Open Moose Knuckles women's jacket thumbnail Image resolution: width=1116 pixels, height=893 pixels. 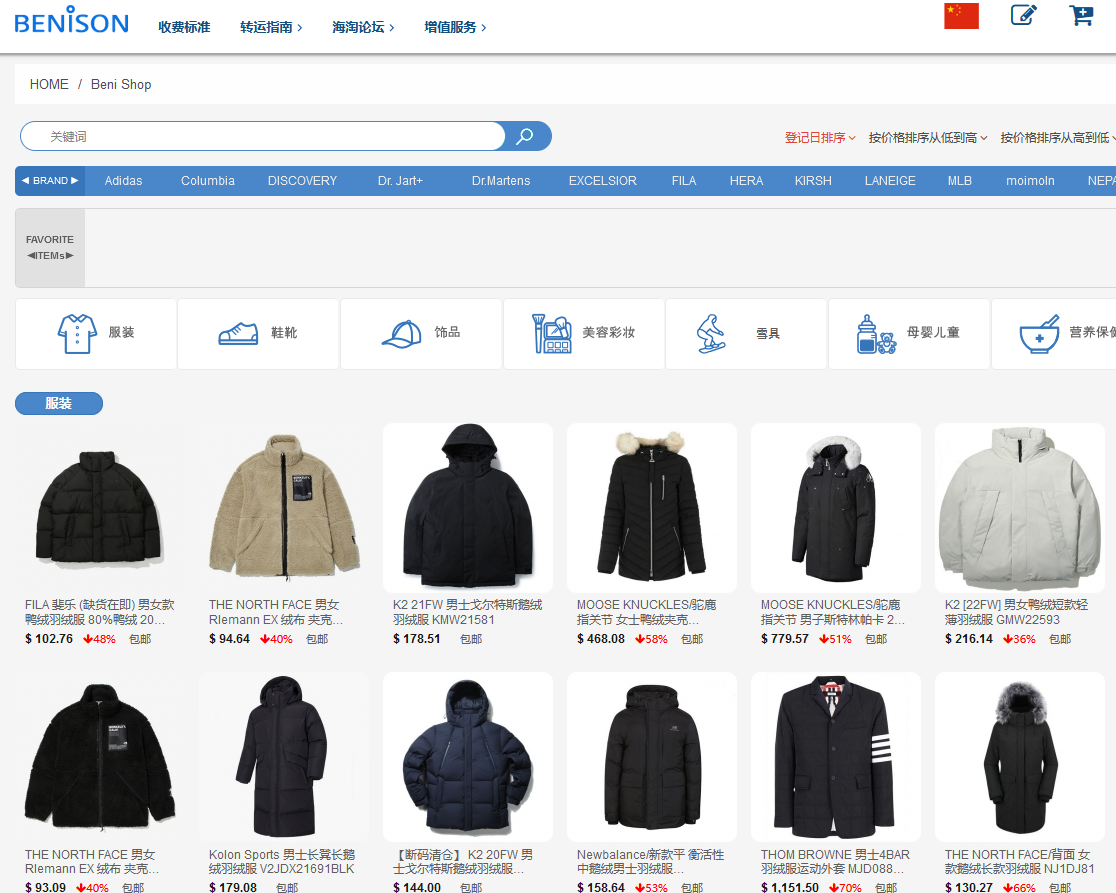point(652,508)
